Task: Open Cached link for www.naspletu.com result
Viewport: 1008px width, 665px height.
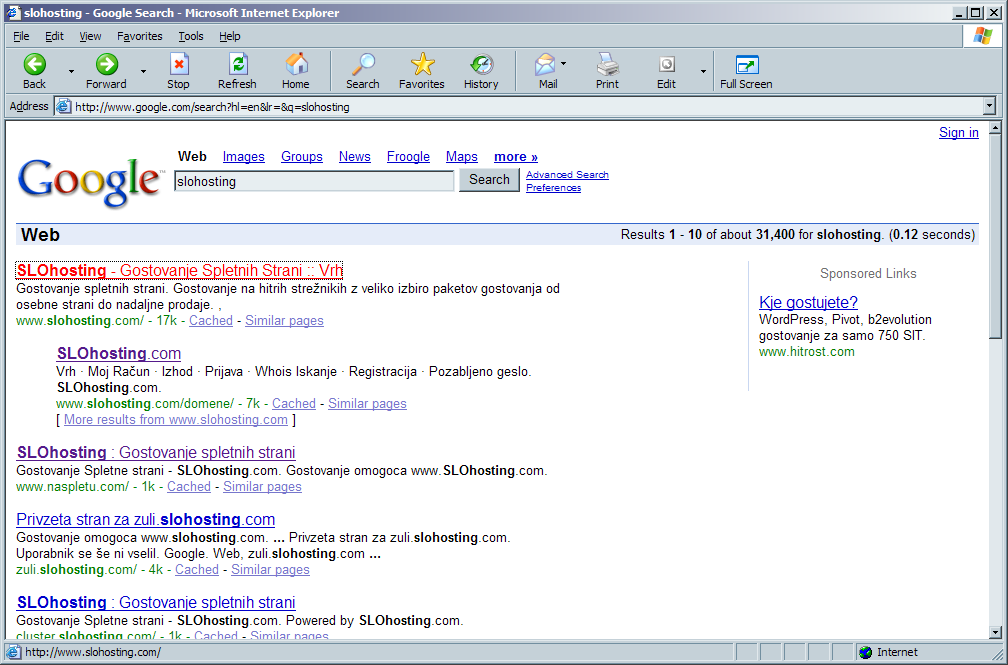Action: click(189, 487)
